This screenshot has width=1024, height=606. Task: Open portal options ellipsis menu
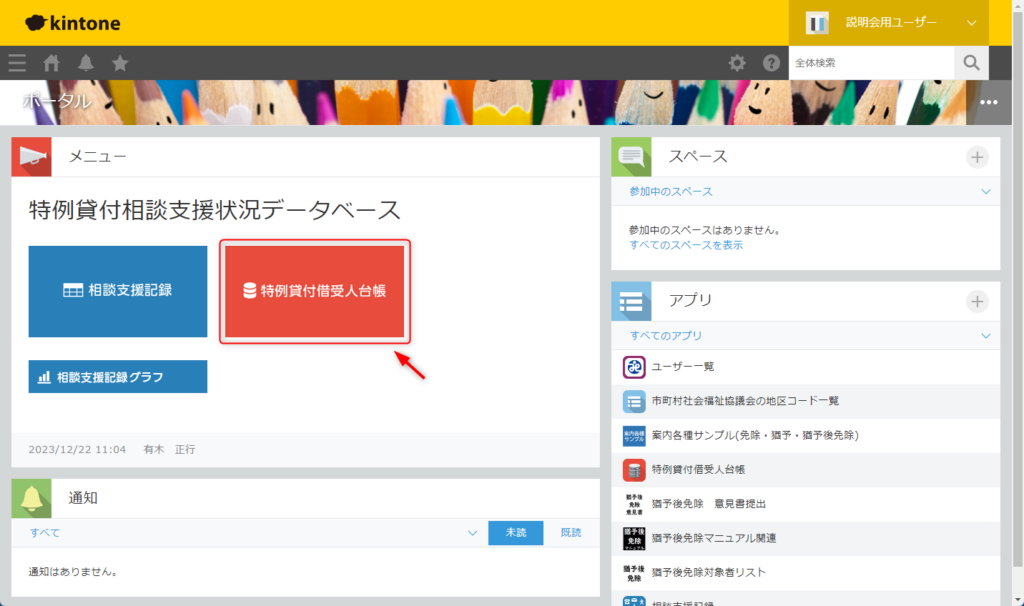pyautogui.click(x=989, y=102)
